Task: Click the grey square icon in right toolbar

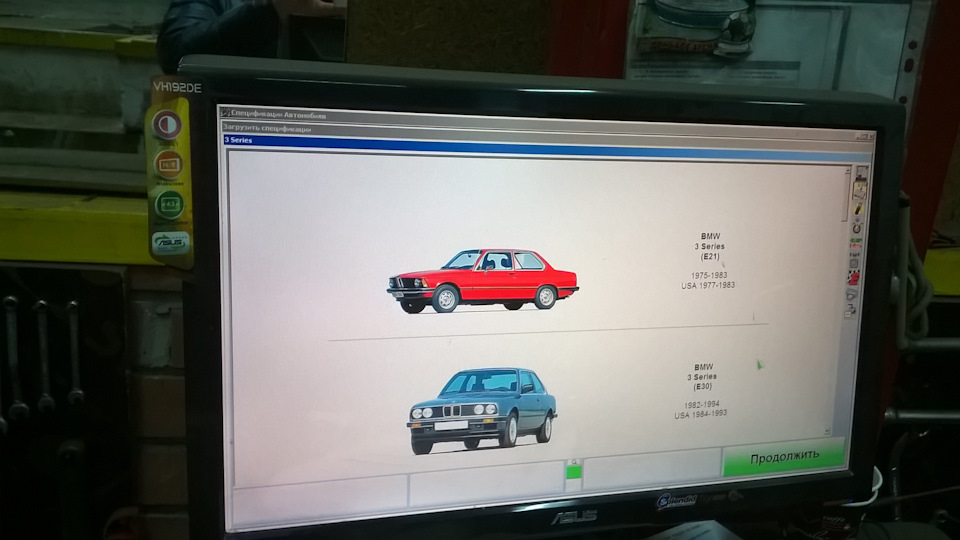Action: pos(854,264)
